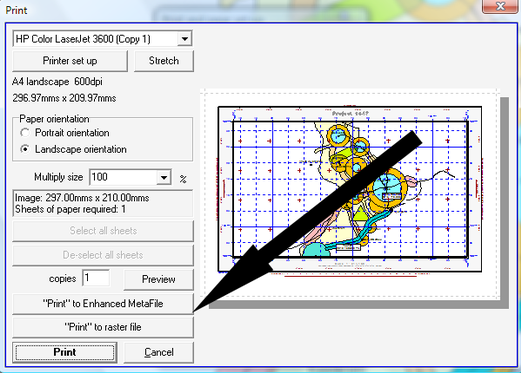Choose "Print" to raster file
Image resolution: width=521 pixels, height=373 pixels.
(x=103, y=327)
